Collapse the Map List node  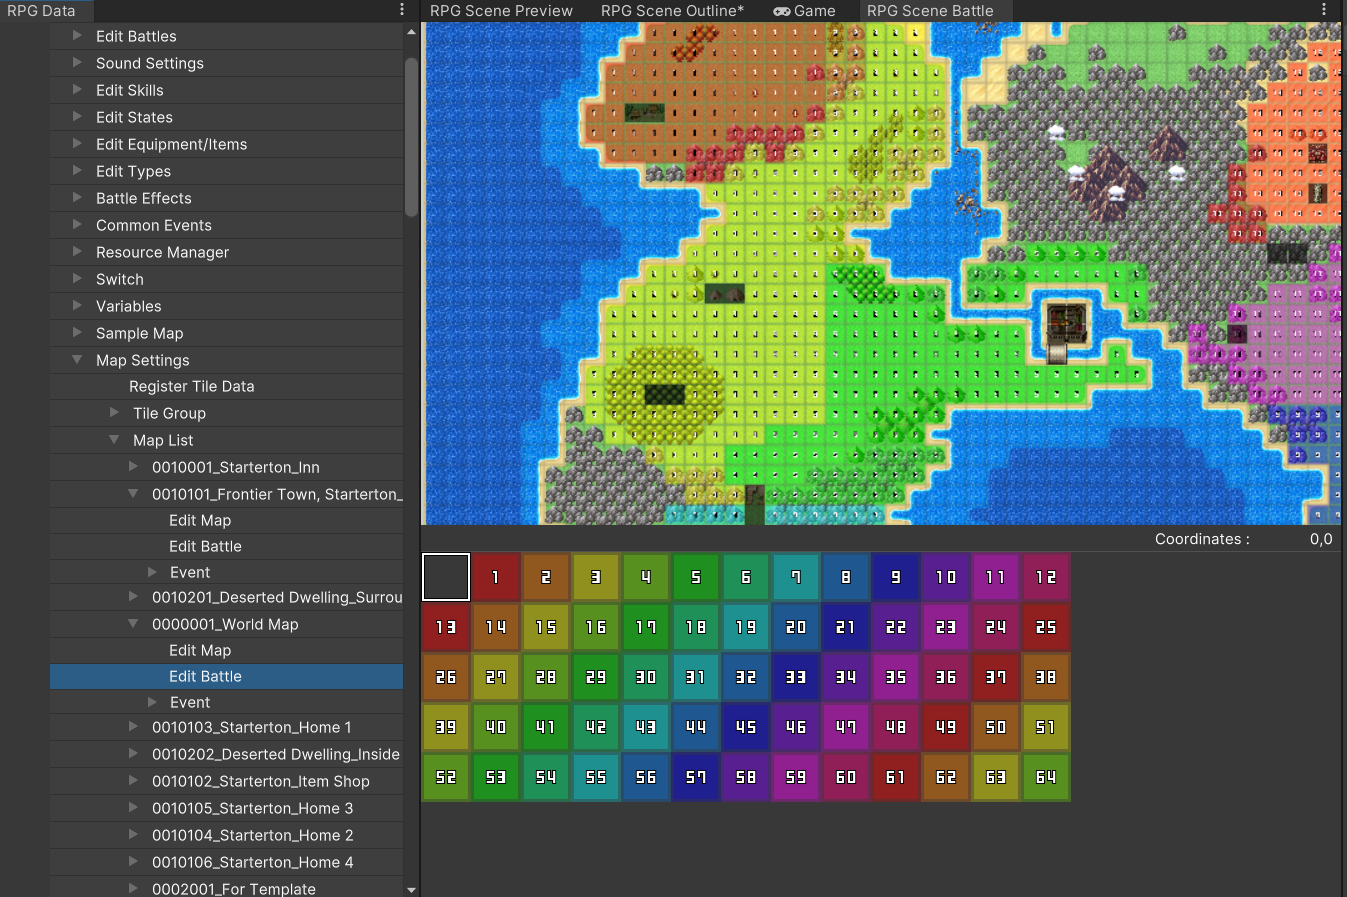(x=114, y=439)
